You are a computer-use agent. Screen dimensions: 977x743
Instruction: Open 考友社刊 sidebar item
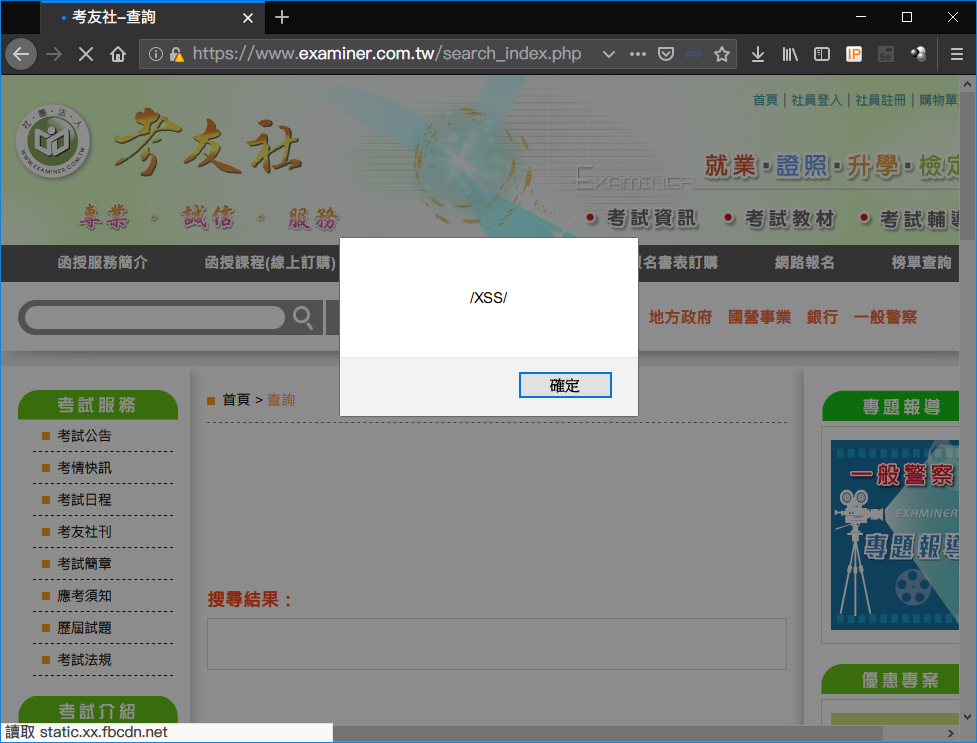[x=84, y=532]
